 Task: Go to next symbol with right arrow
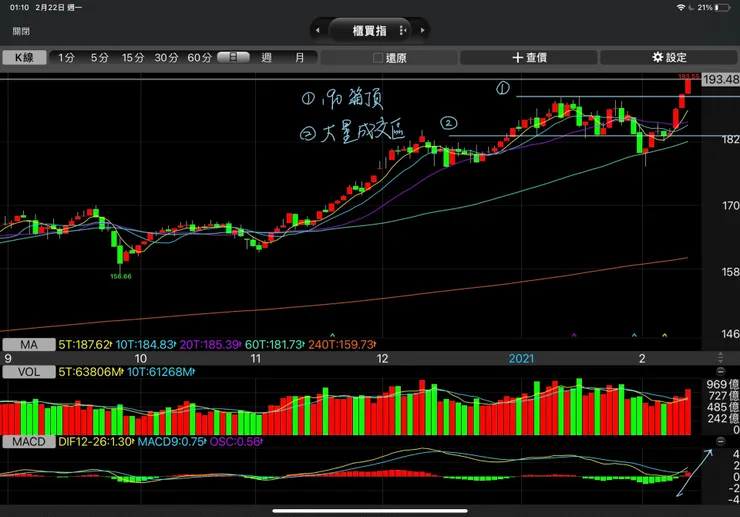pyautogui.click(x=422, y=30)
